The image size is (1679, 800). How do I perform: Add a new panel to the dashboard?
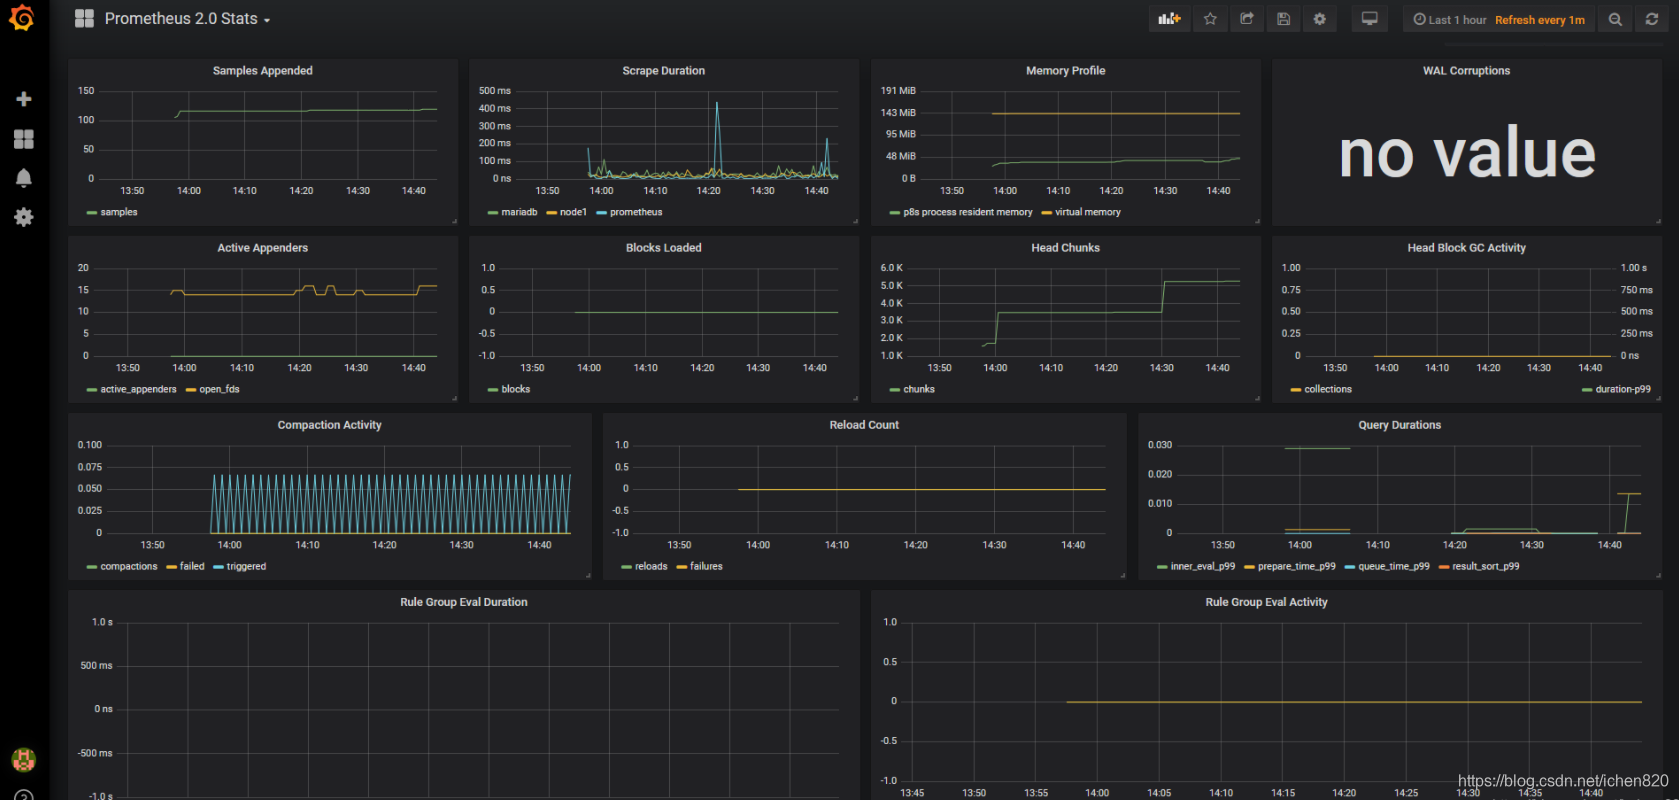1170,19
